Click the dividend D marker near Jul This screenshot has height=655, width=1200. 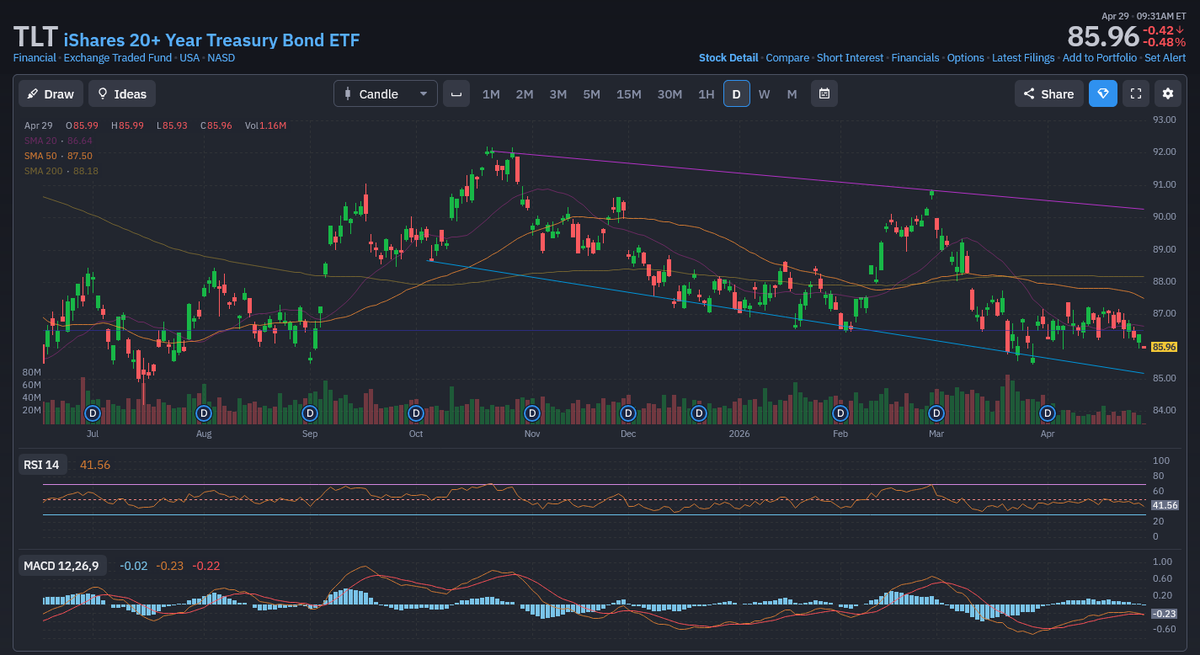point(93,412)
